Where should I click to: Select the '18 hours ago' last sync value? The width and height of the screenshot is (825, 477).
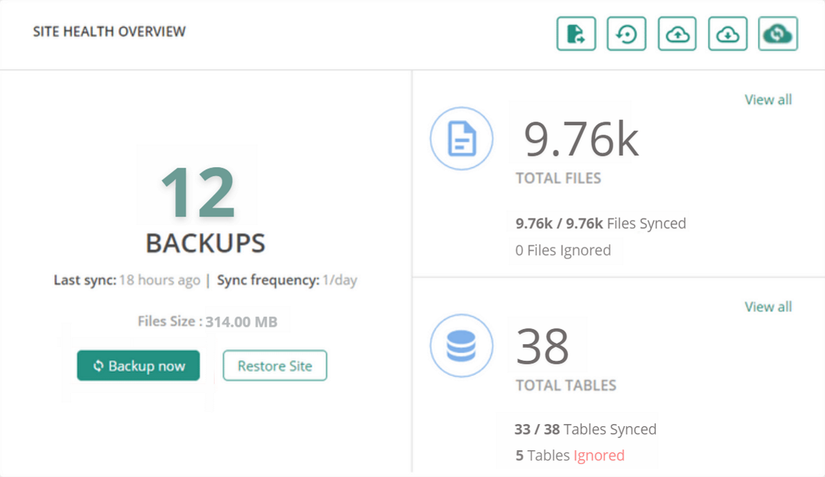(x=159, y=280)
